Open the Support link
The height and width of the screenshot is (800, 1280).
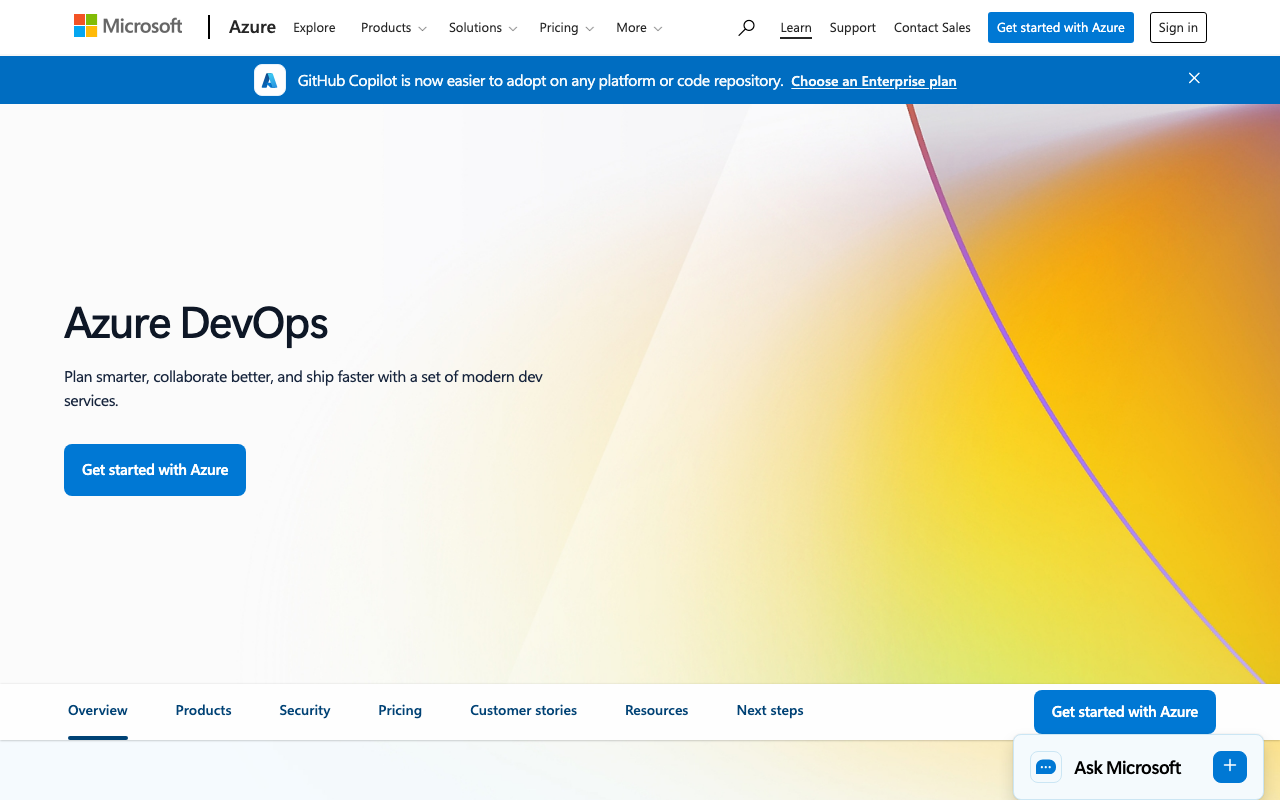click(x=852, y=28)
